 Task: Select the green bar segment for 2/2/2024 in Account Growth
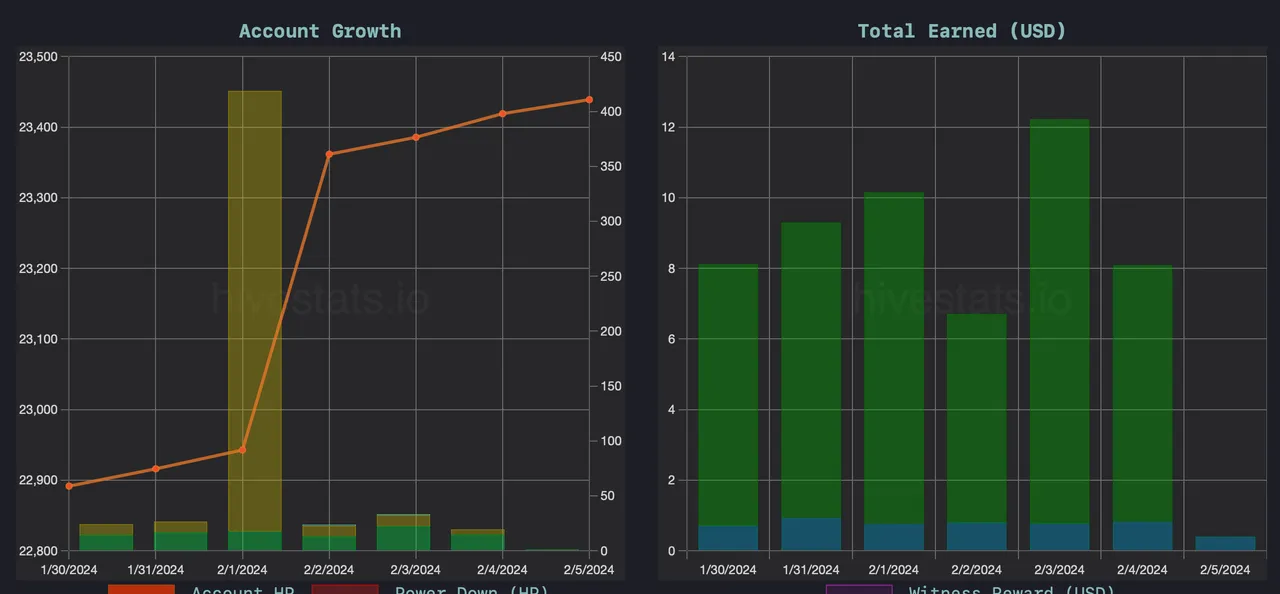coord(329,544)
